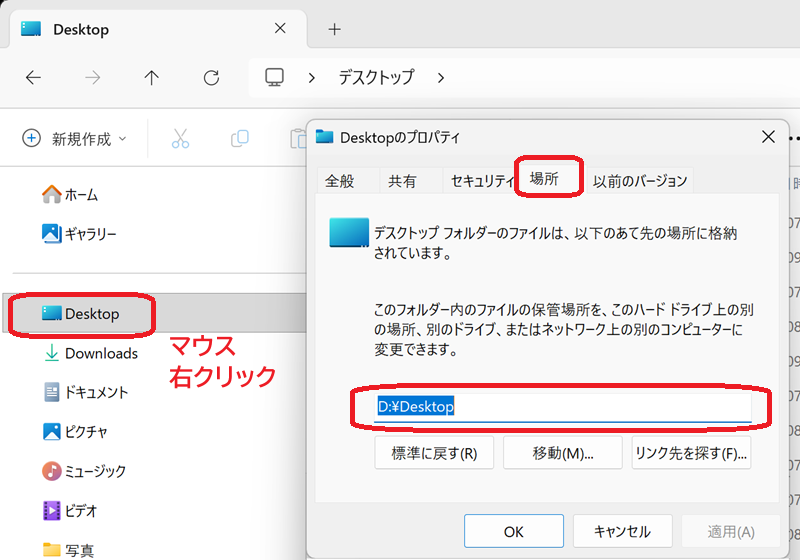800x560 pixels.
Task: Select the Desktop tab title
Action: pos(81,30)
